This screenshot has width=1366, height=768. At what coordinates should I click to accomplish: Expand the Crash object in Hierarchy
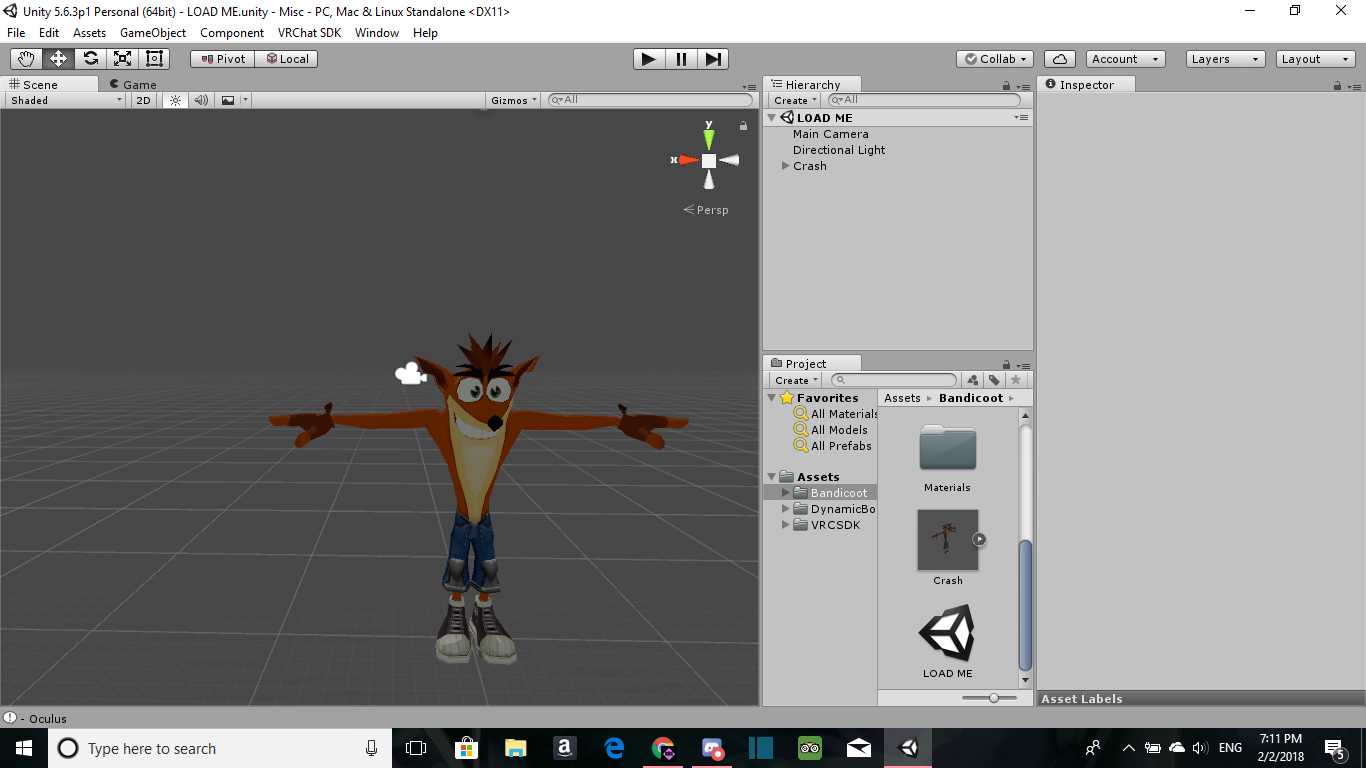pyautogui.click(x=786, y=166)
